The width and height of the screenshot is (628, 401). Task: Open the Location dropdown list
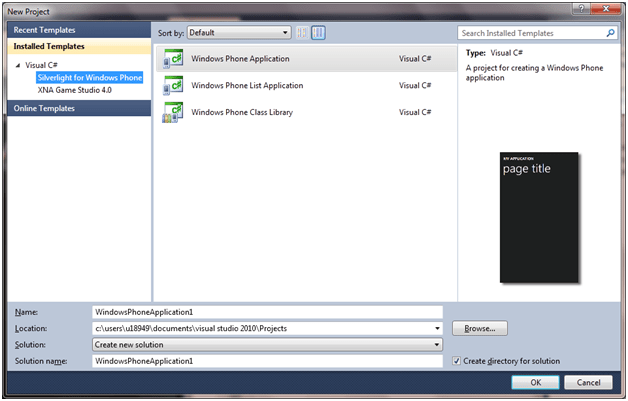click(438, 328)
